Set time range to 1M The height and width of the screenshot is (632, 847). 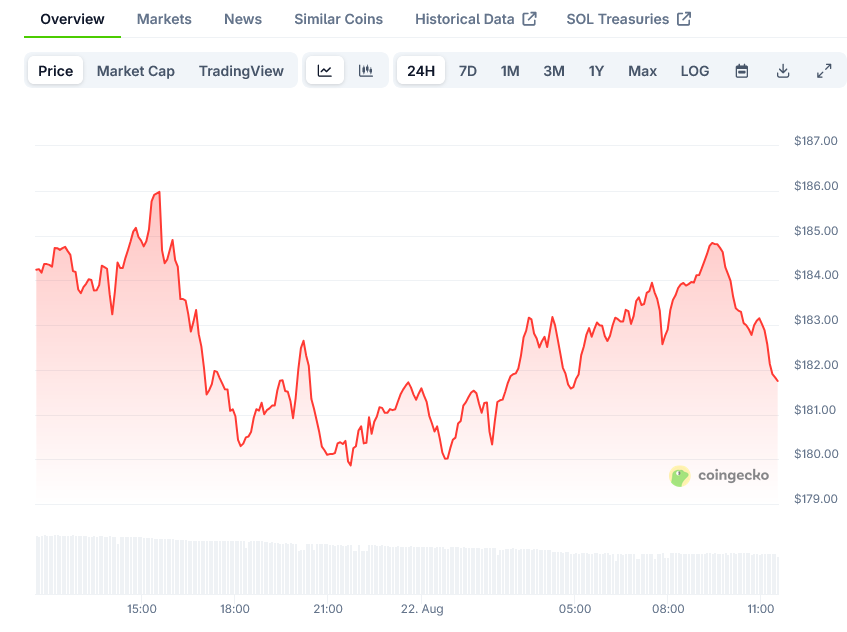point(510,71)
